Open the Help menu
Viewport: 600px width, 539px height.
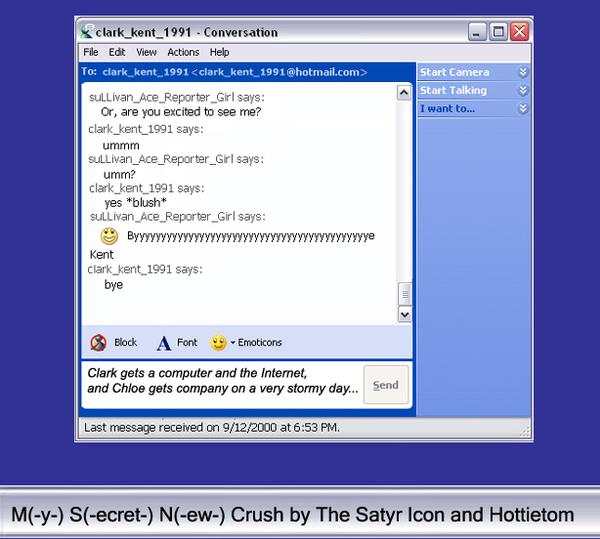219,52
